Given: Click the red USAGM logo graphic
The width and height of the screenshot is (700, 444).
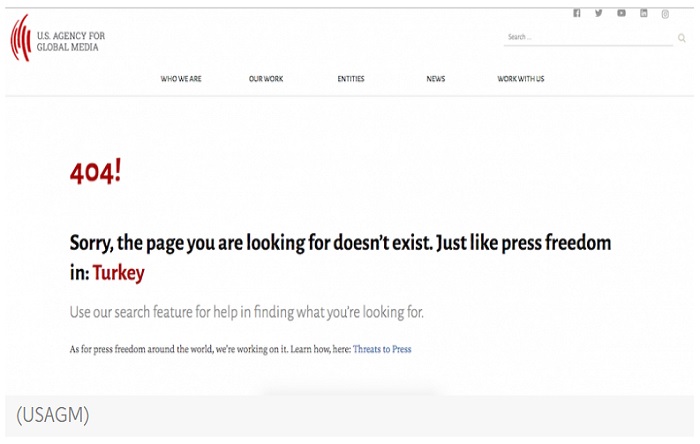Looking at the screenshot, I should (20, 39).
